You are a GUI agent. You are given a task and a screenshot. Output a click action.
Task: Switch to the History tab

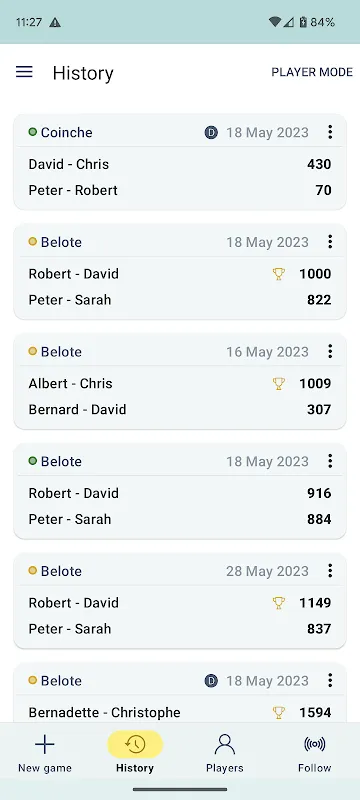click(x=135, y=753)
